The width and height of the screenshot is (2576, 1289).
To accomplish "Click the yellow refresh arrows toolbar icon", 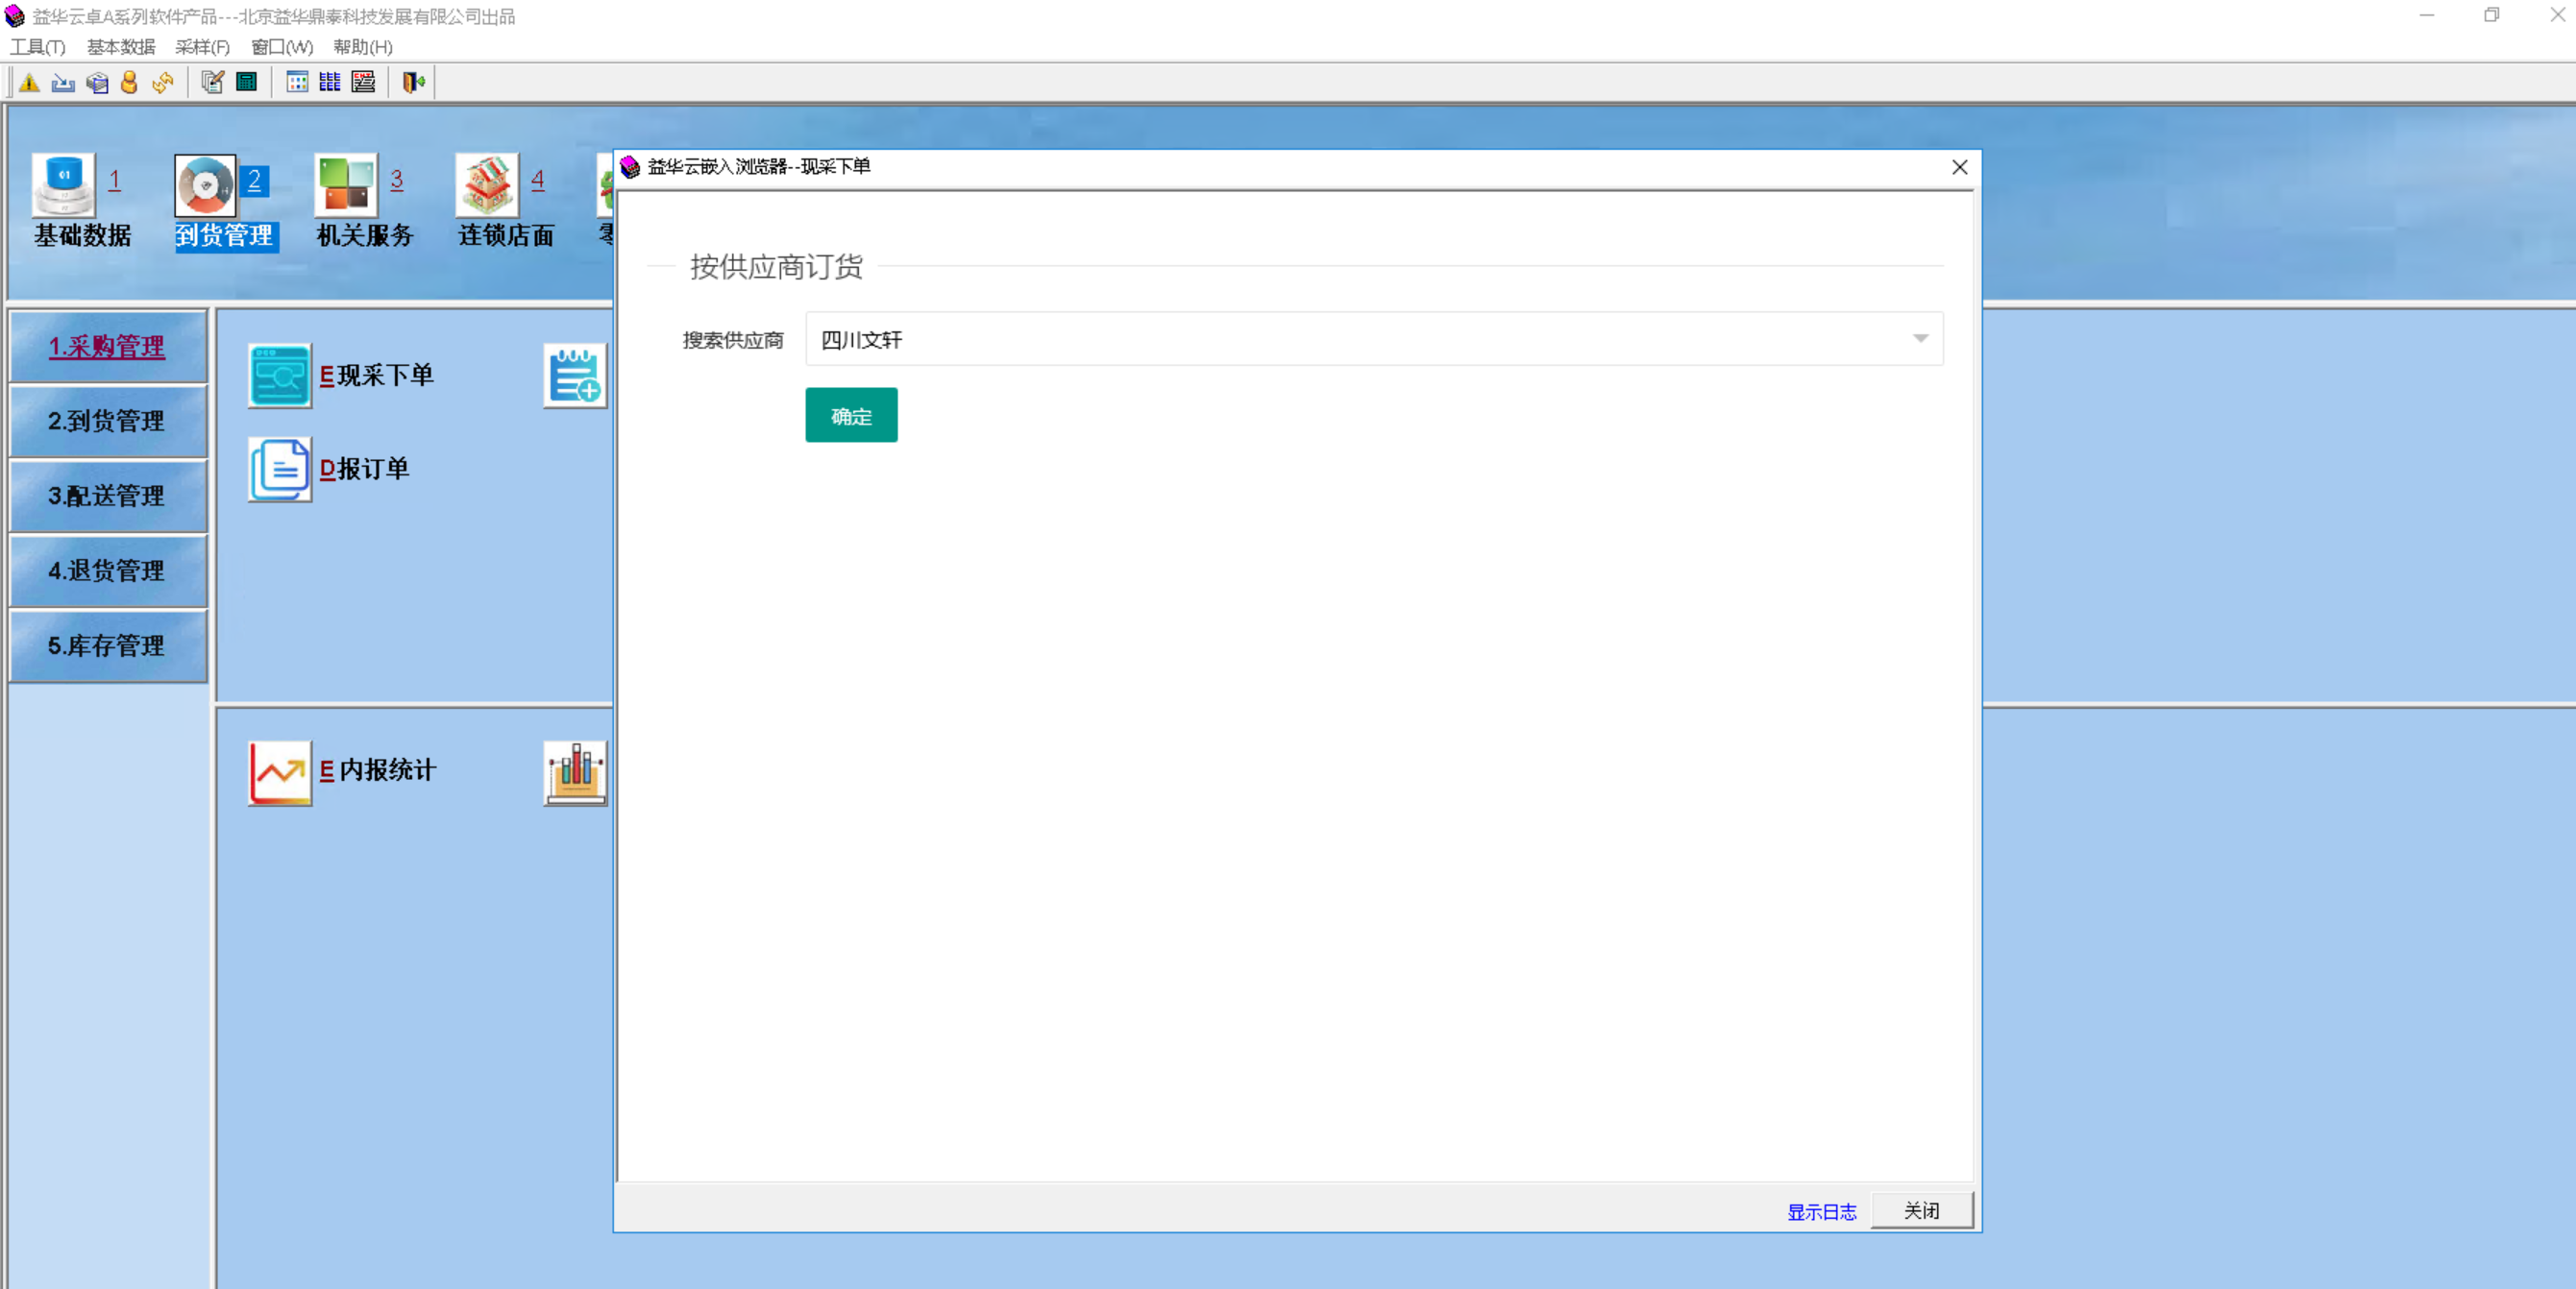I will [x=162, y=83].
